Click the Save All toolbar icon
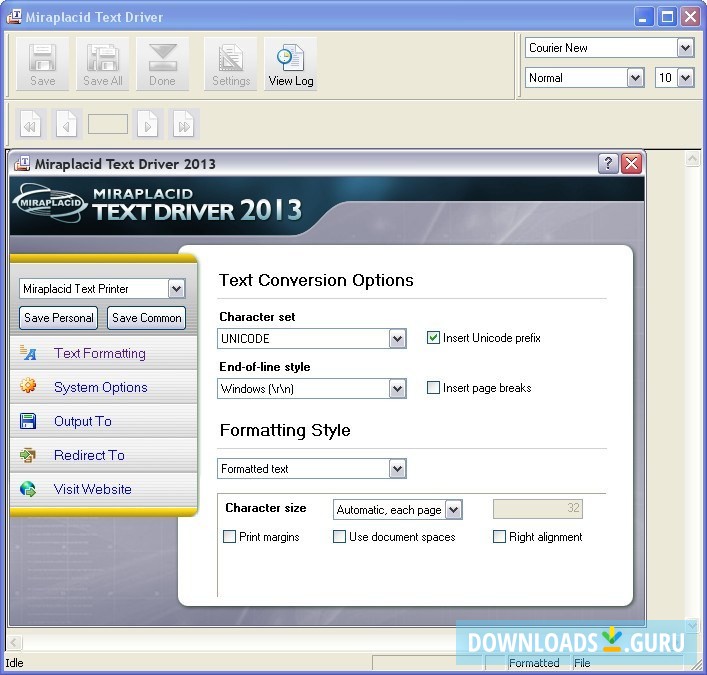The image size is (707, 675). [103, 64]
